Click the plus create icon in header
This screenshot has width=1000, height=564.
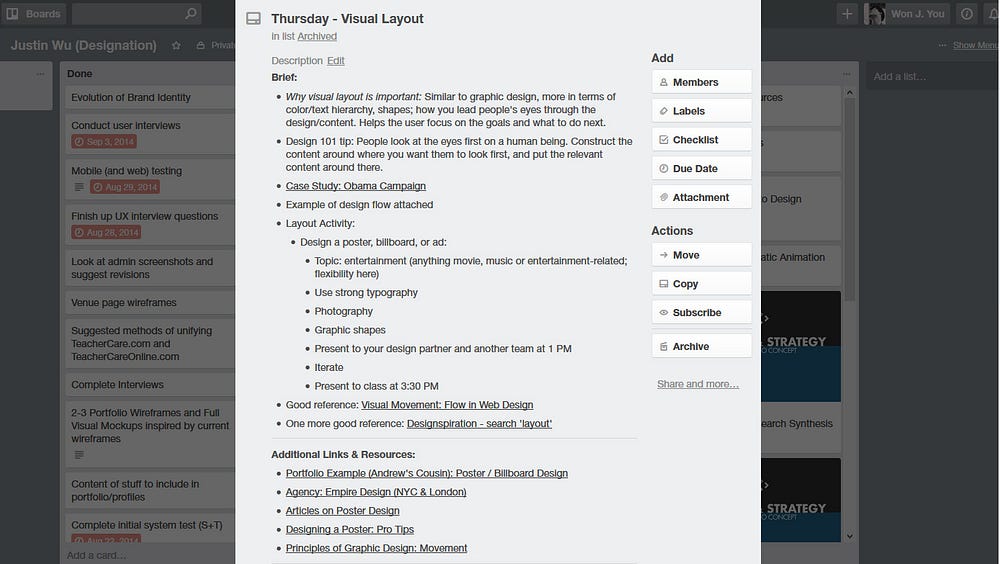click(x=847, y=13)
